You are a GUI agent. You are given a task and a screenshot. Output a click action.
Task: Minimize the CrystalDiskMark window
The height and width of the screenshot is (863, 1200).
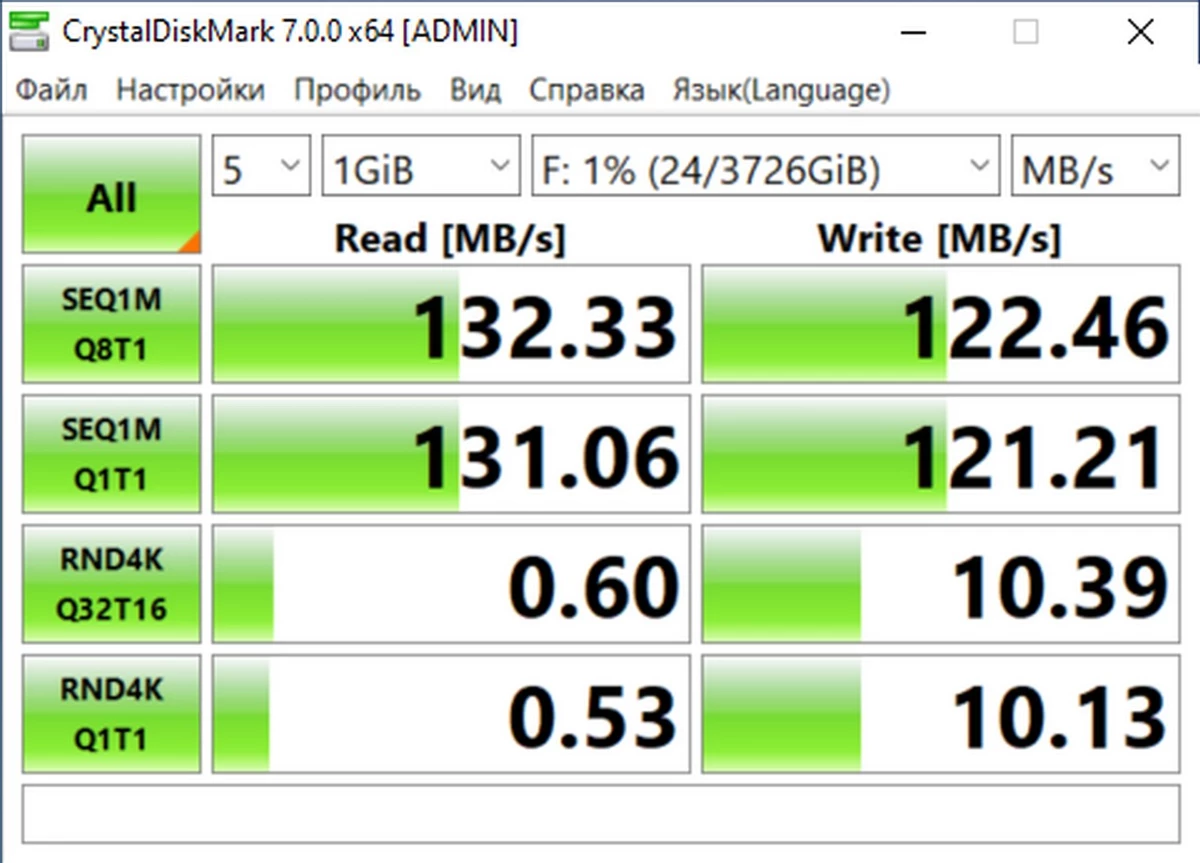[912, 33]
